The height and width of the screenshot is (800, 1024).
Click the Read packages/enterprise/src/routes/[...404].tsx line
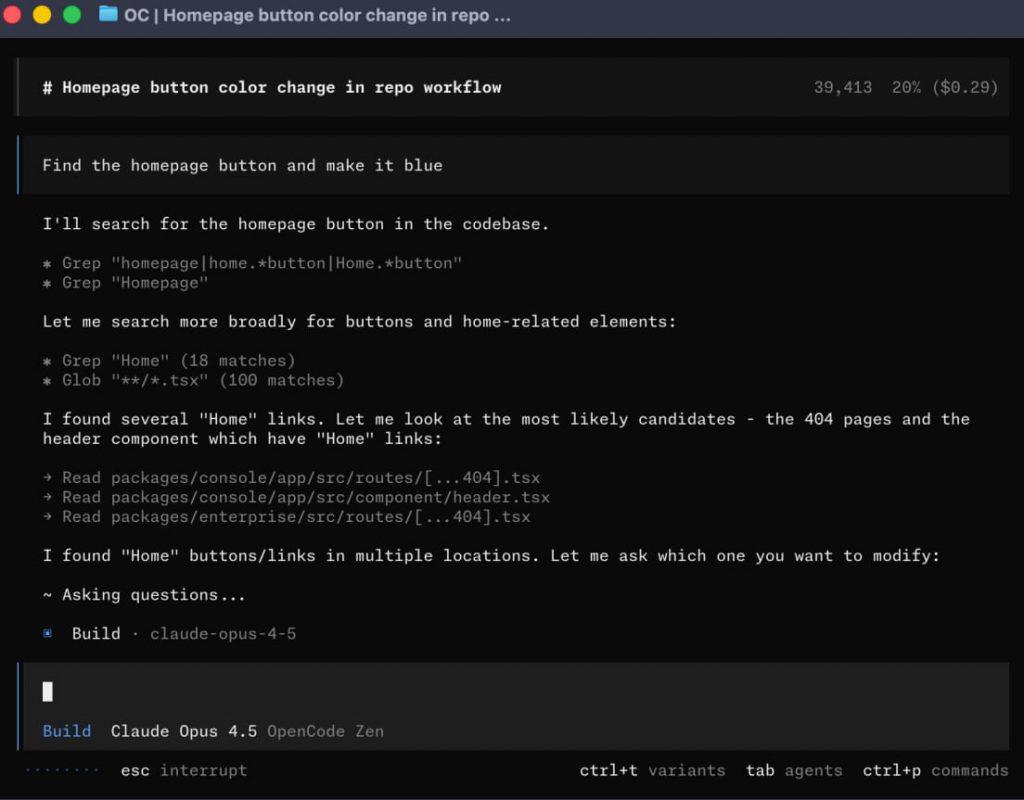pos(287,517)
